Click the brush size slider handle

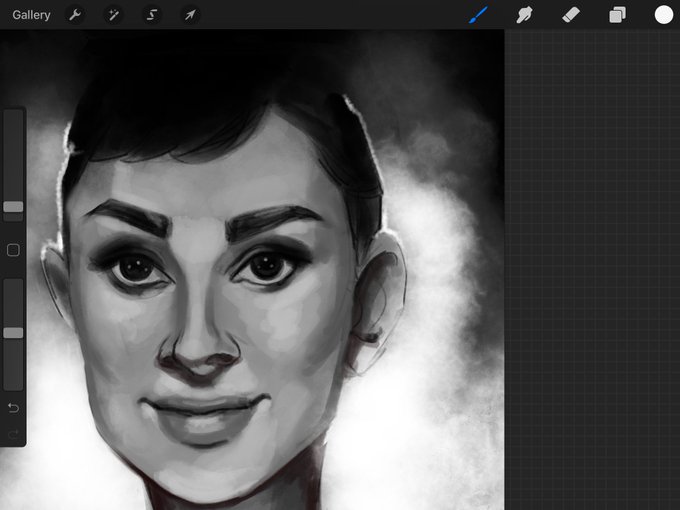point(13,207)
